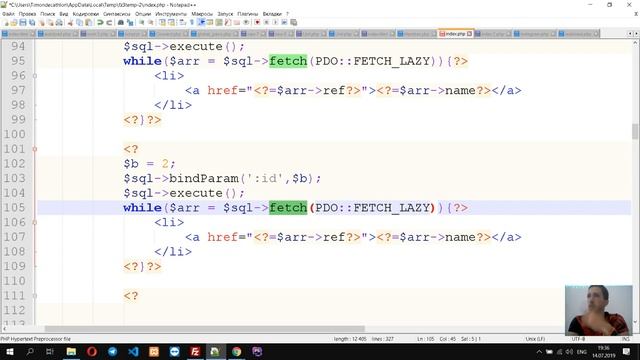Viewport: 640px width, 360px height.
Task: Click UTF-8 encoding in status bar
Action: [x=578, y=339]
